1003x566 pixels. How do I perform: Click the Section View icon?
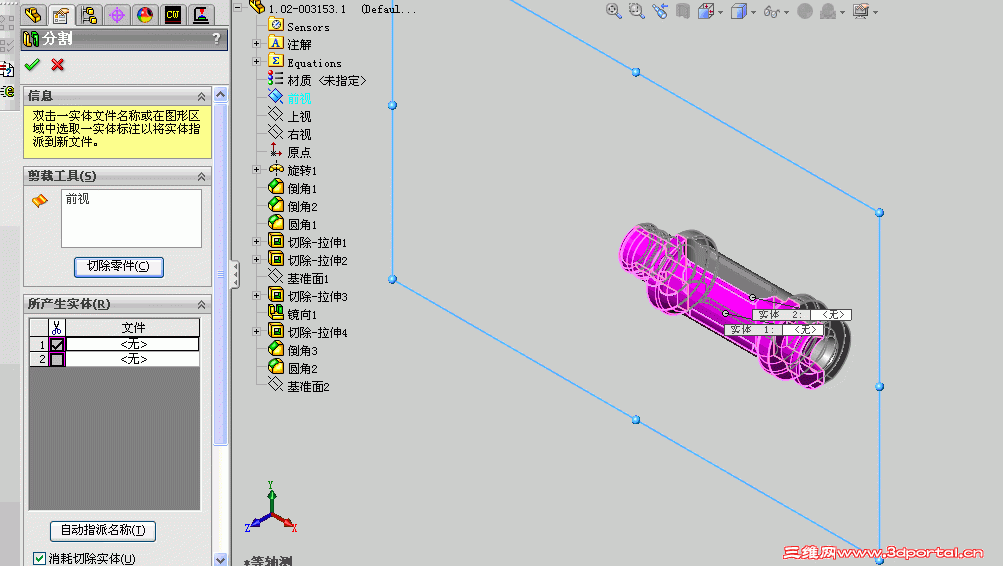coord(683,11)
